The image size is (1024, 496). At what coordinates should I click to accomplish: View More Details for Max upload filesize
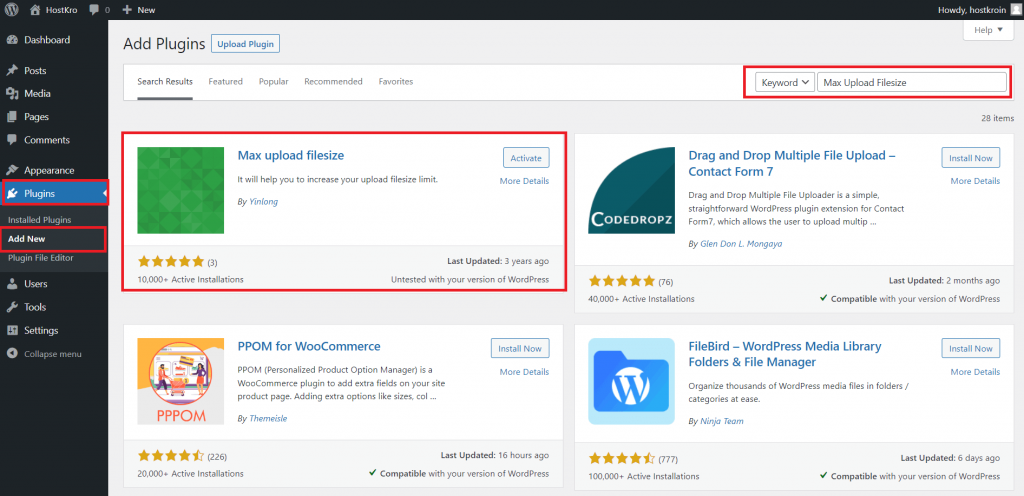(524, 181)
